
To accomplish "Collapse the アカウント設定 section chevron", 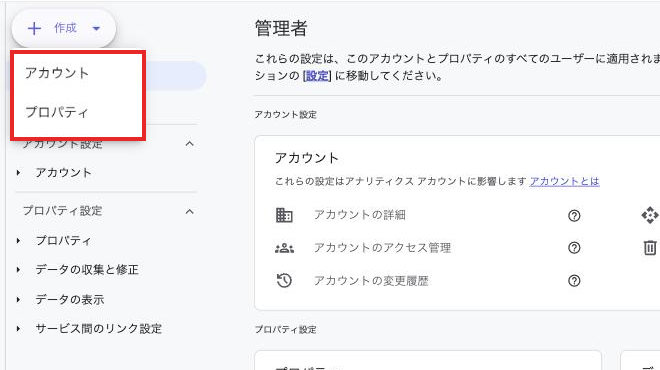I will coord(190,144).
